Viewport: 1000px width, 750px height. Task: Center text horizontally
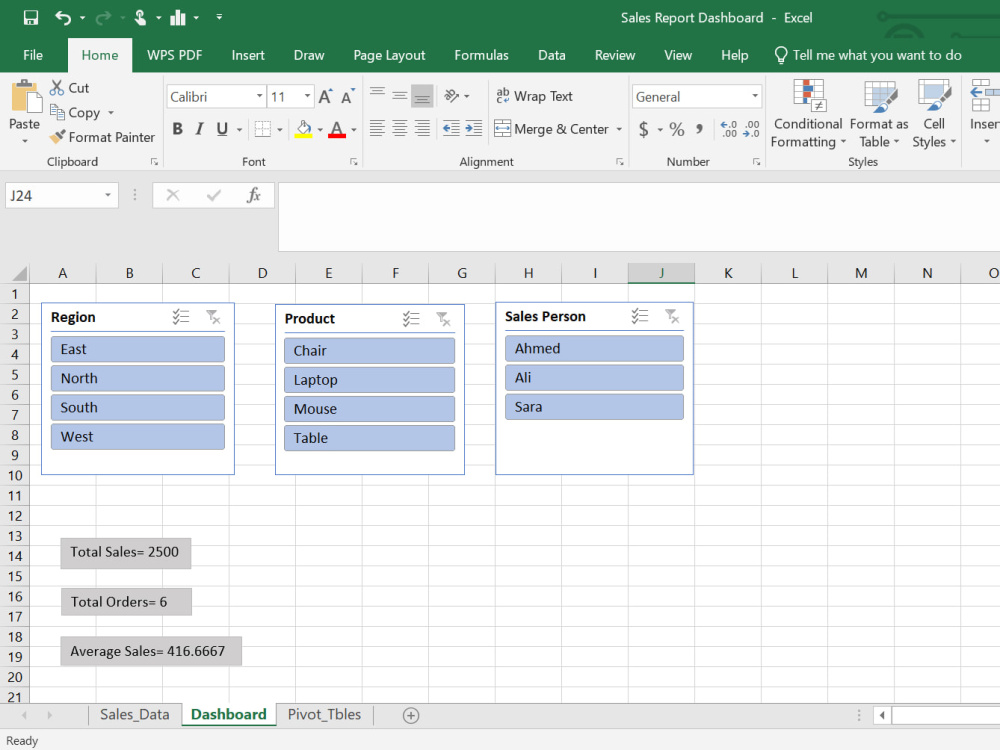click(x=400, y=129)
